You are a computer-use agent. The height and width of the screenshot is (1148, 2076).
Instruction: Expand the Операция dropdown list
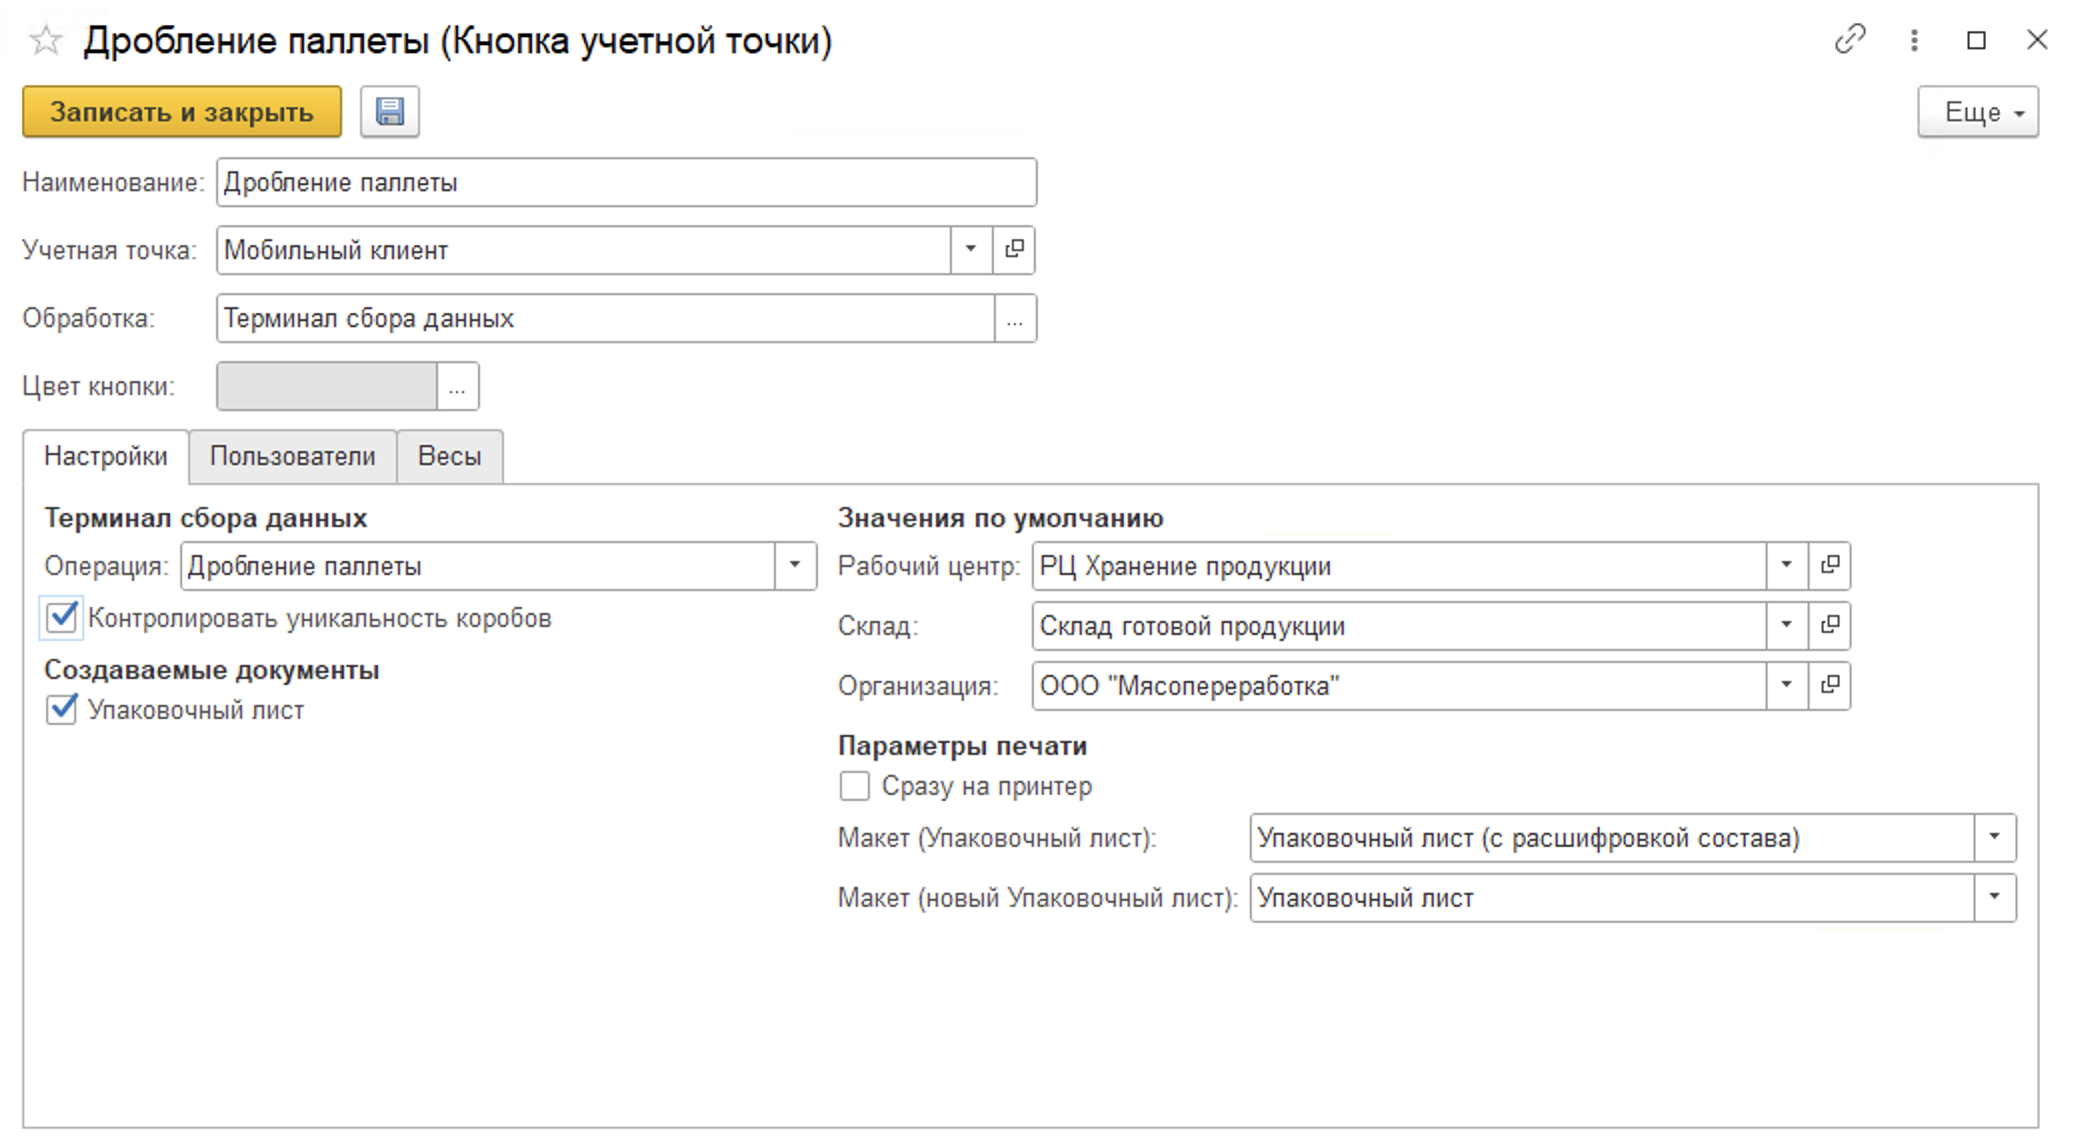point(795,566)
